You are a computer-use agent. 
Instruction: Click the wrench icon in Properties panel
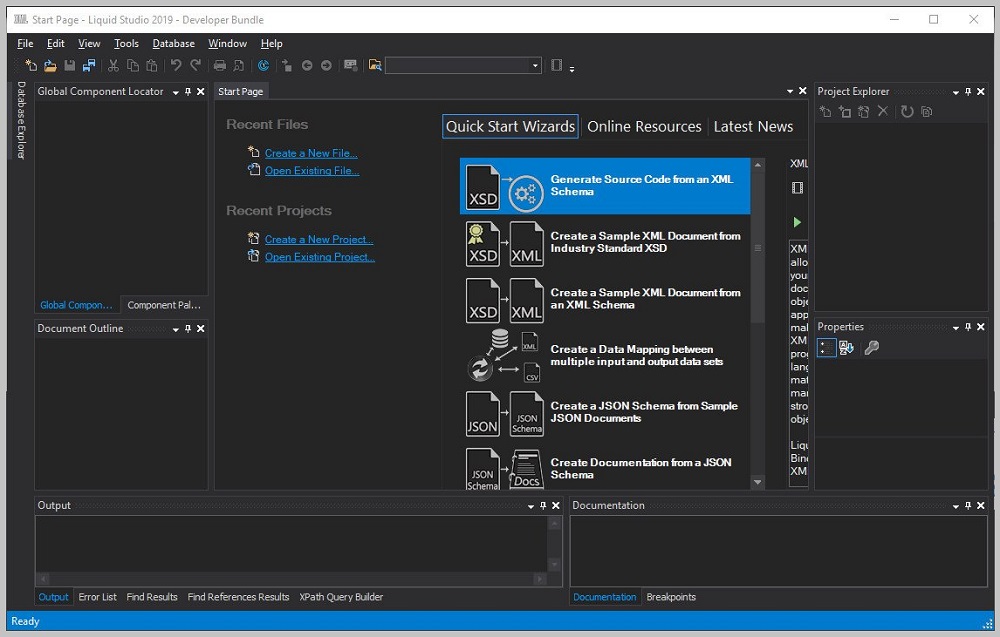click(x=871, y=348)
